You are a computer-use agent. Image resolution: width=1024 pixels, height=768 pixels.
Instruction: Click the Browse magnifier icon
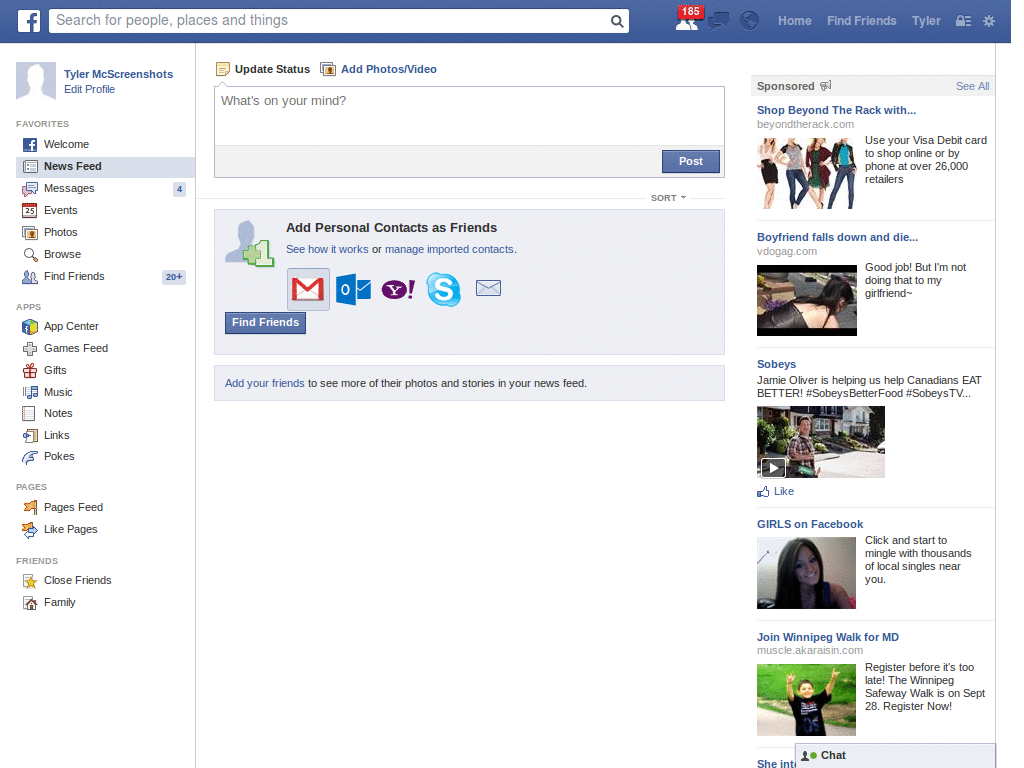click(30, 255)
